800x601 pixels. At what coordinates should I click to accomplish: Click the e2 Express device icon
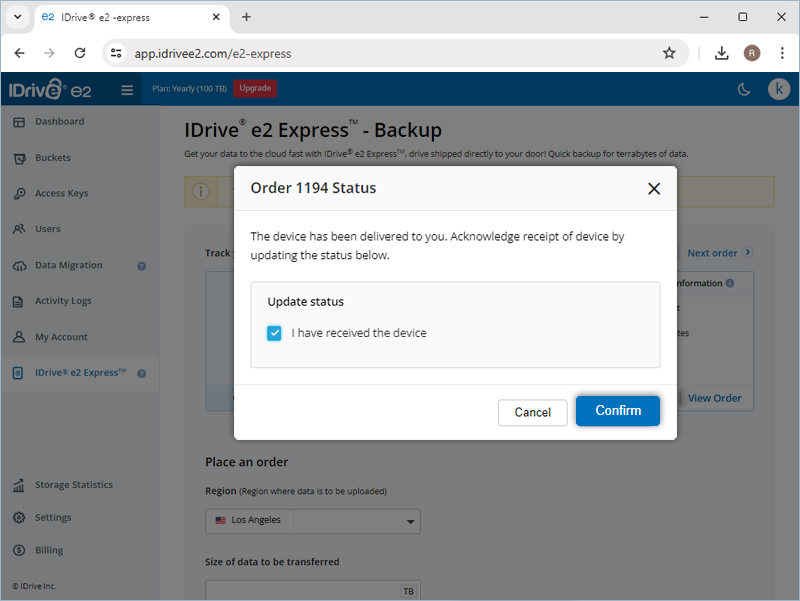(18, 373)
